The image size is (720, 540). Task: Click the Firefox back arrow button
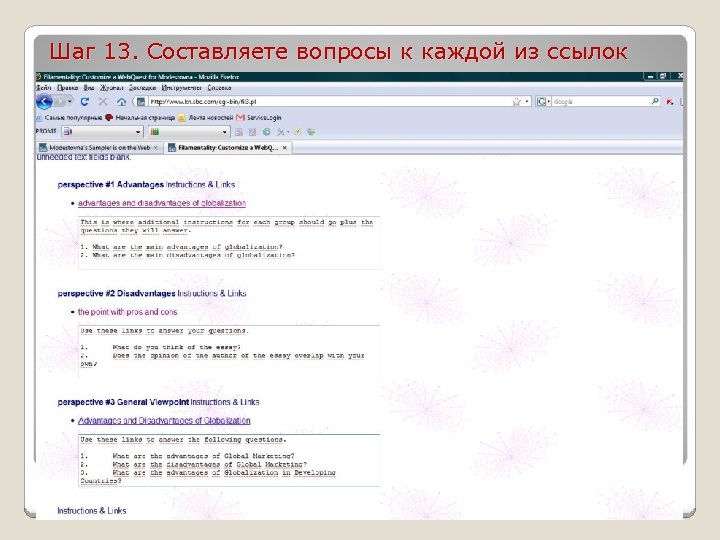coord(44,101)
